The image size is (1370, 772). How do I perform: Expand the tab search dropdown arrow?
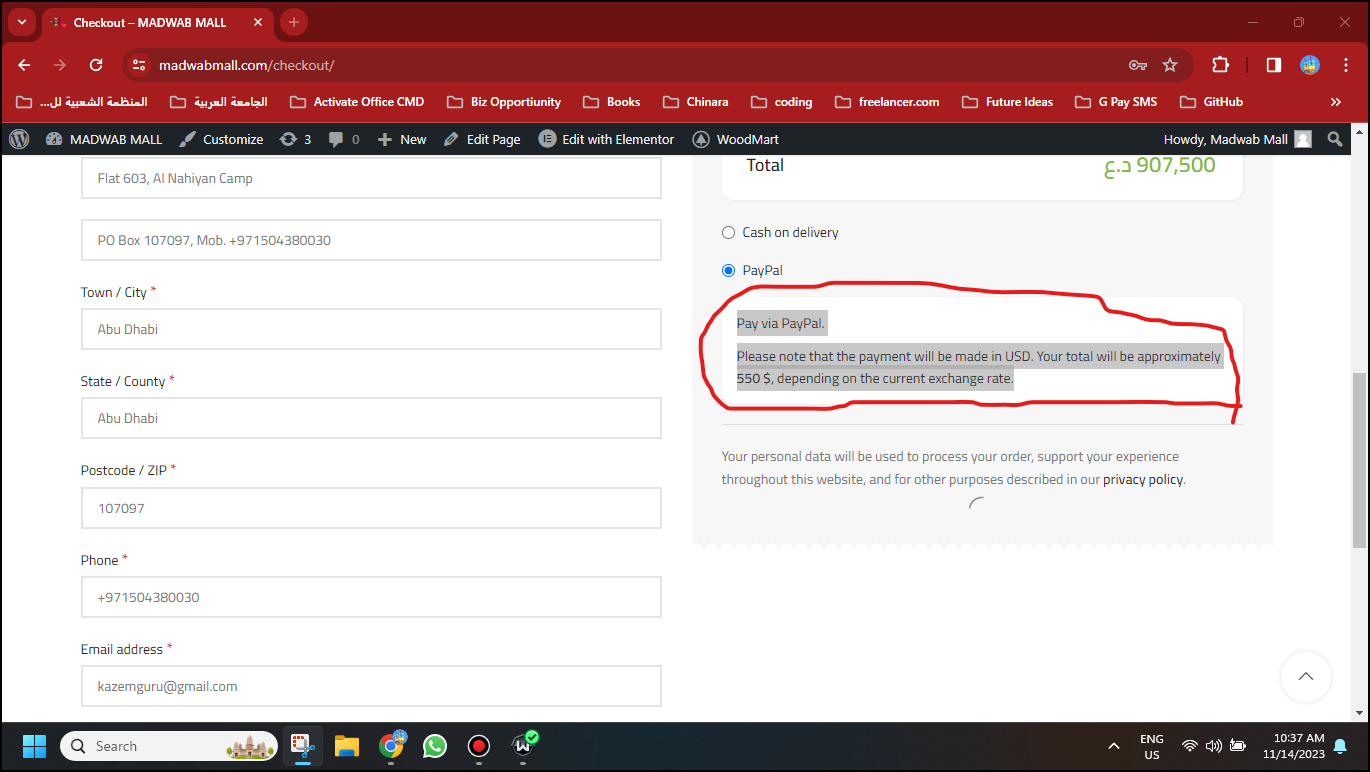[22, 22]
